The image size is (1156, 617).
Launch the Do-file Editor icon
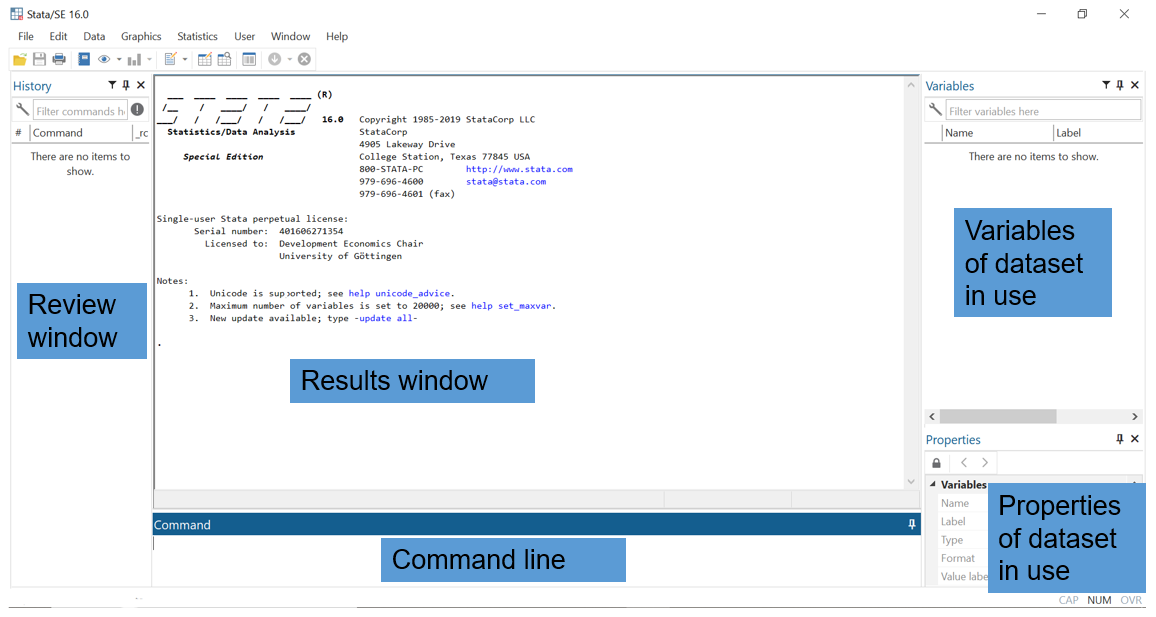pos(170,59)
